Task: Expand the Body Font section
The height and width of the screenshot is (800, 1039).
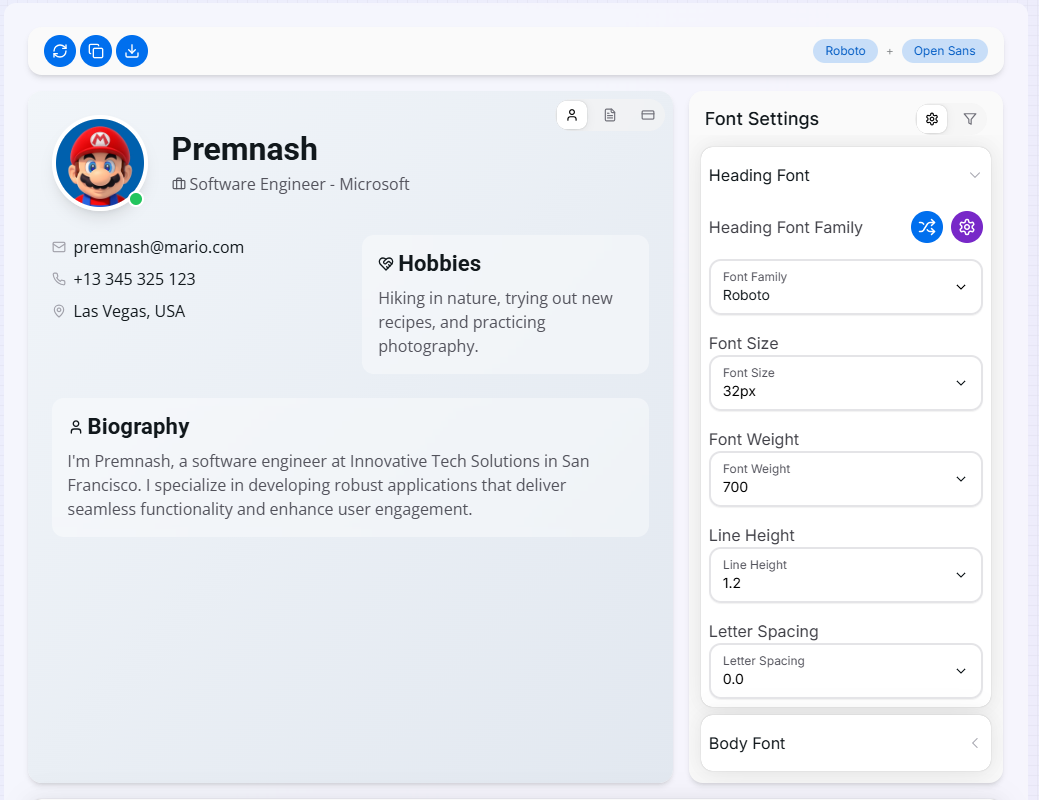Action: pos(975,743)
